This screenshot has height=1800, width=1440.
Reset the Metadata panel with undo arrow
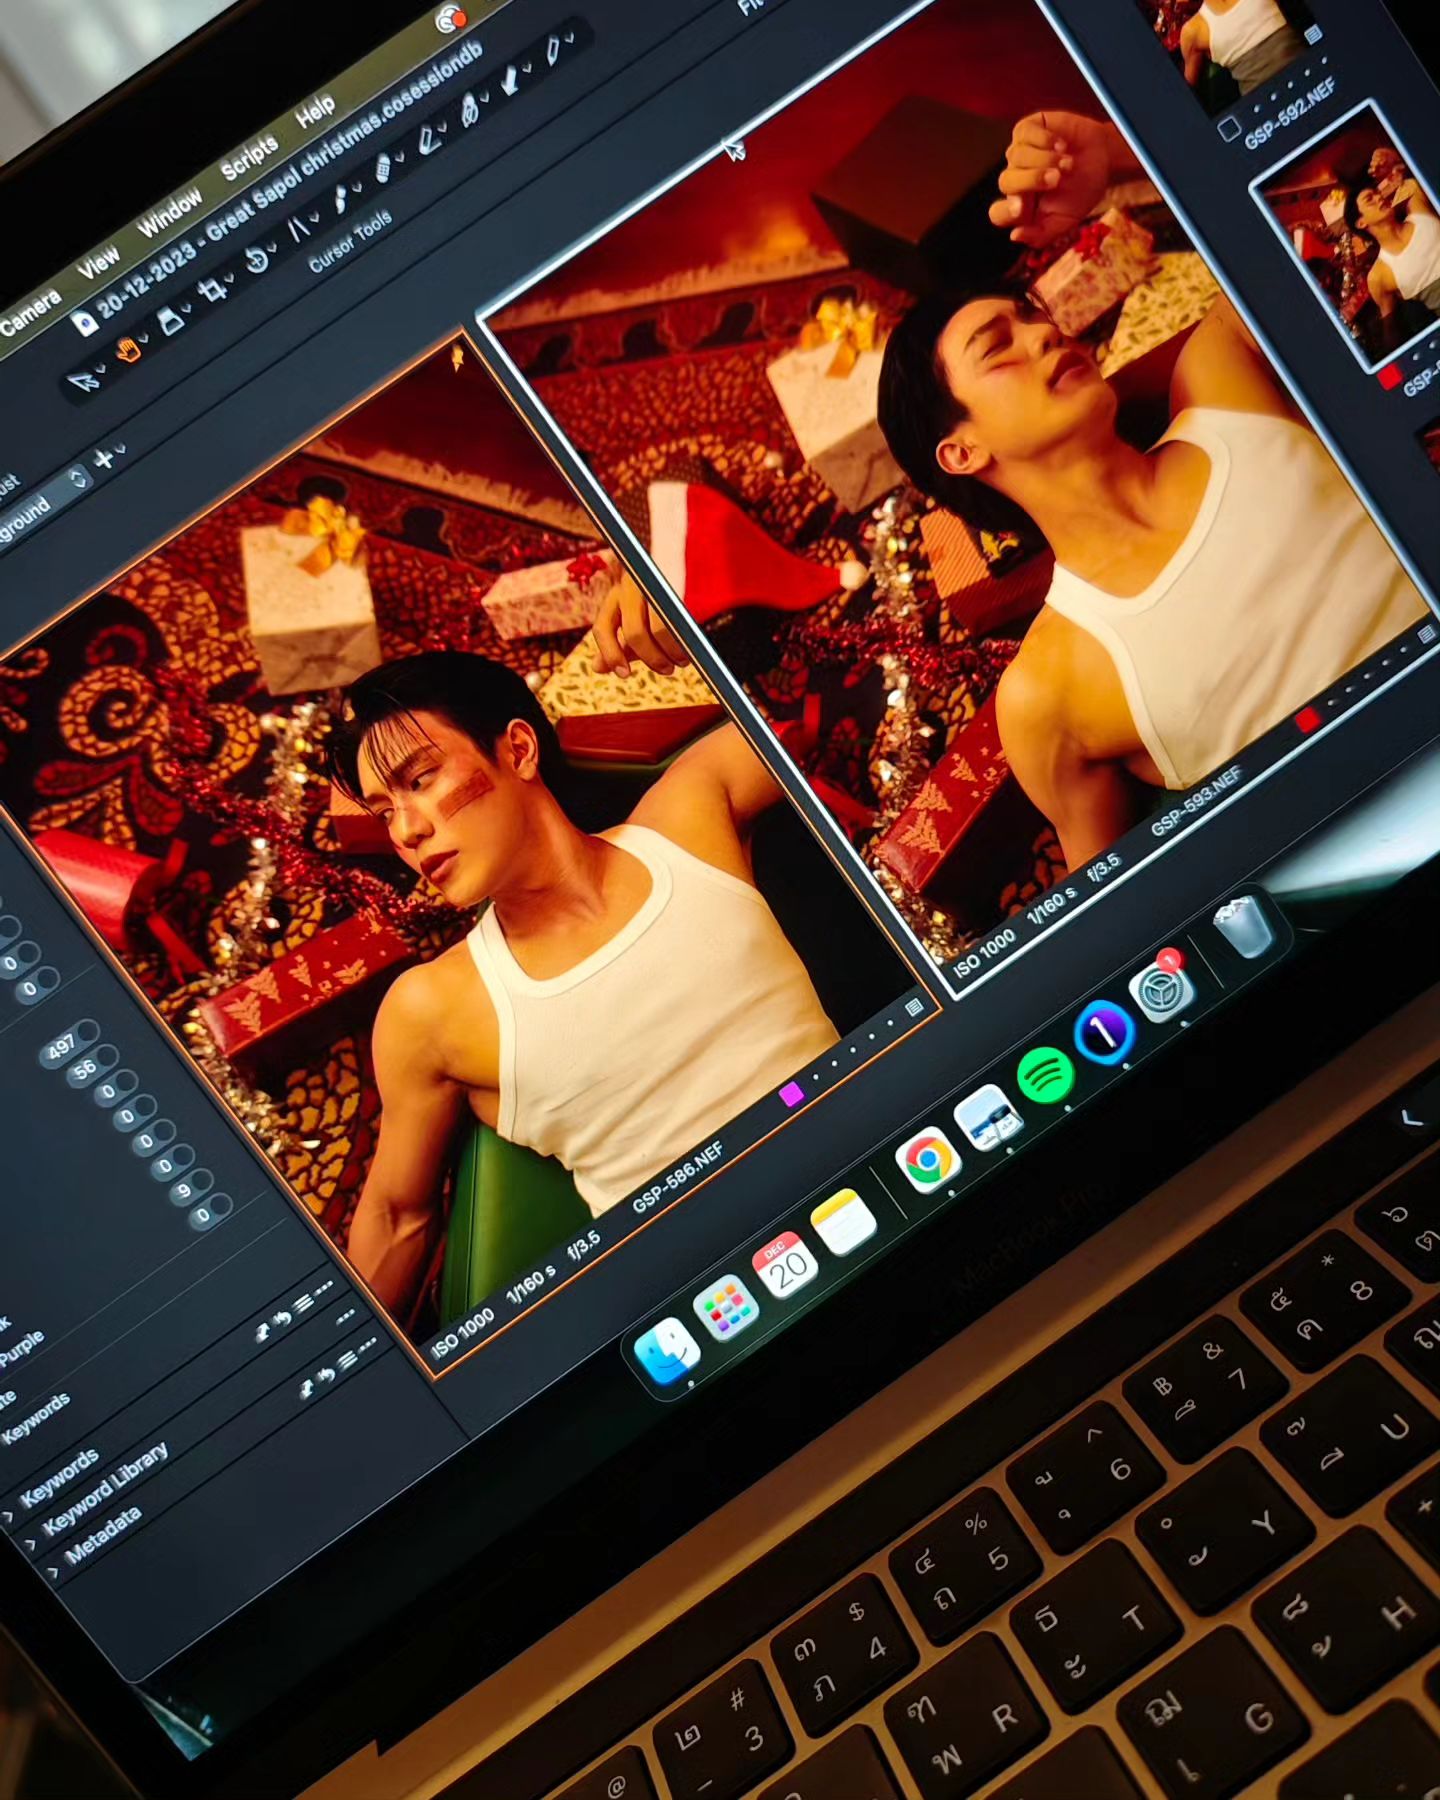327,1374
